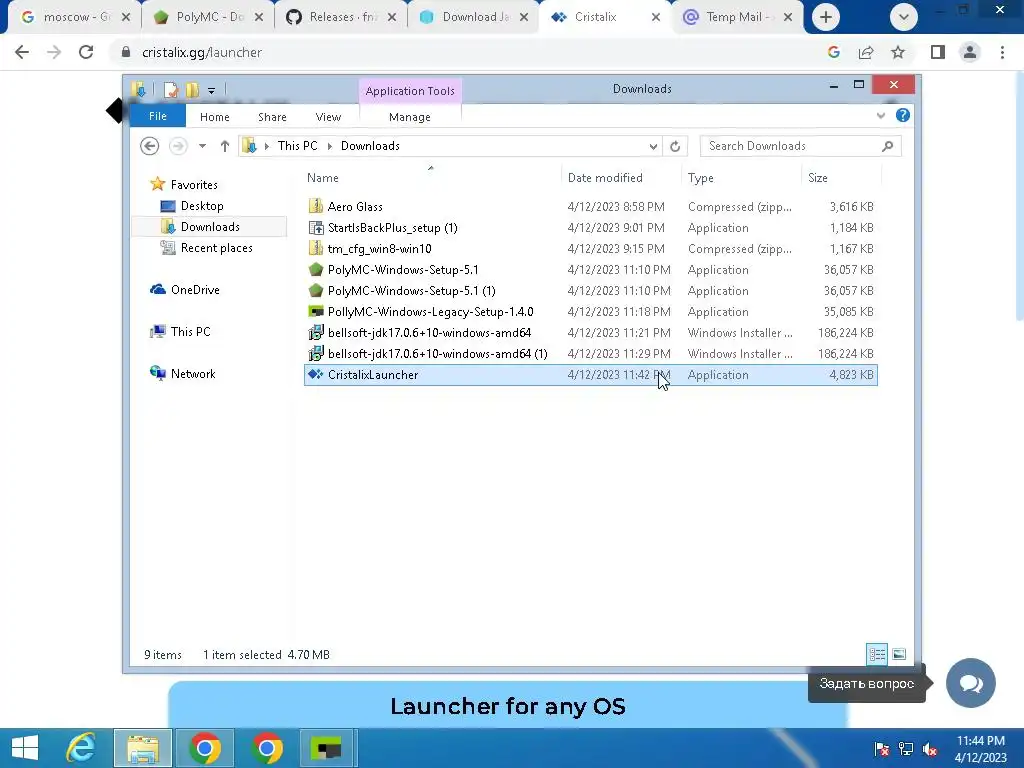Click the StartIsBackPlus_setup (1) file icon

[316, 228]
